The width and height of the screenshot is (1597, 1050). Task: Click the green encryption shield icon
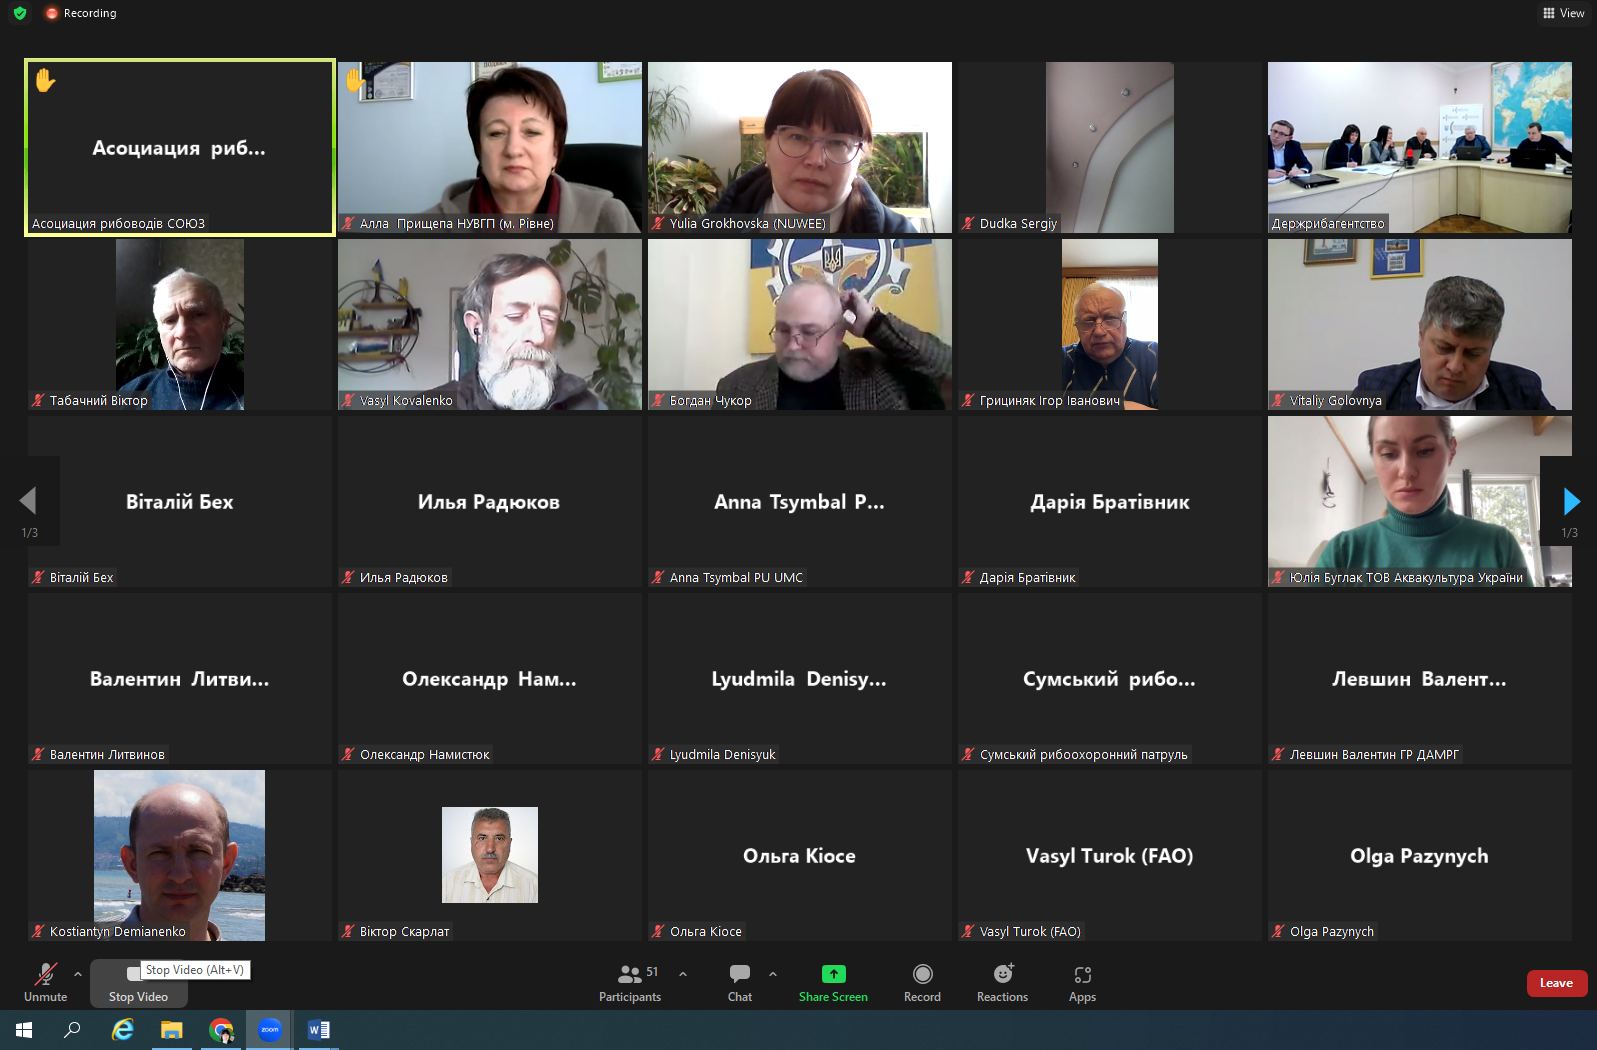tap(20, 13)
